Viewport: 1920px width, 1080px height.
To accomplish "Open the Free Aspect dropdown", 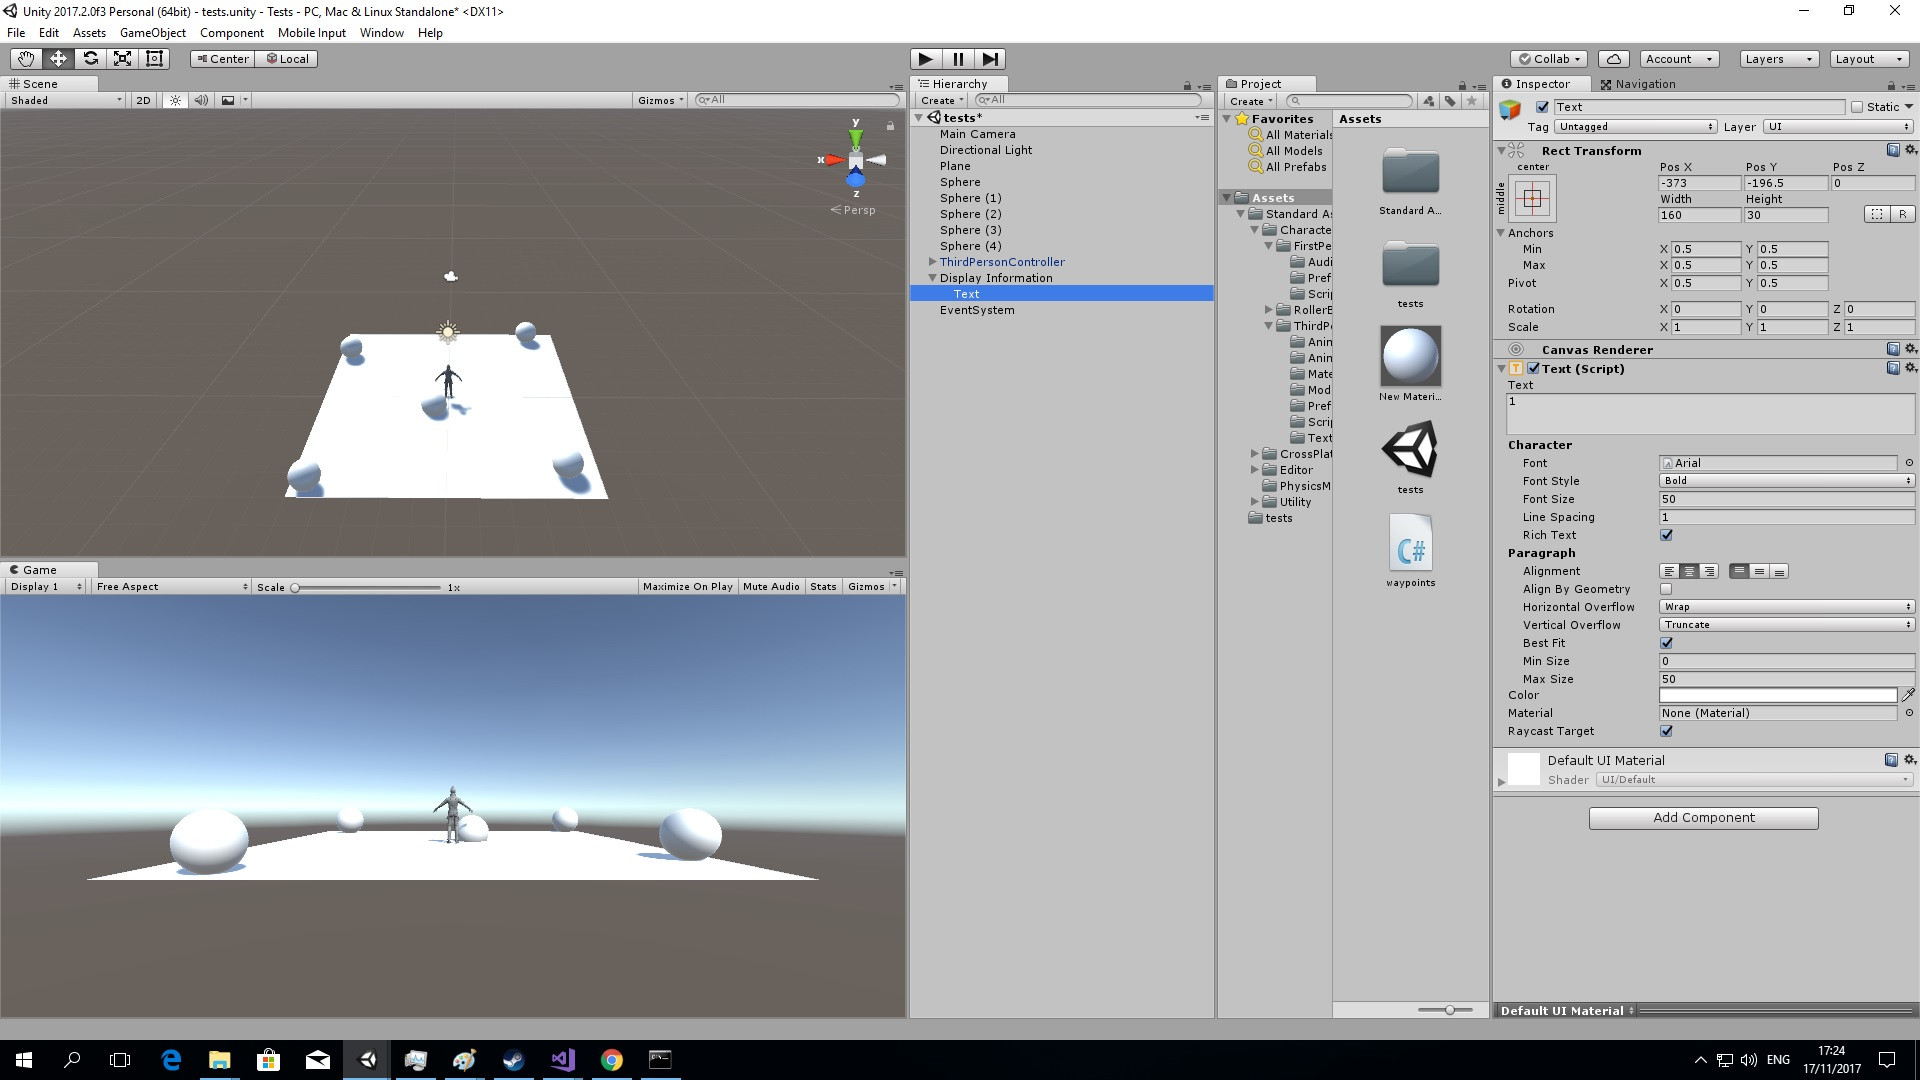I will (x=171, y=587).
